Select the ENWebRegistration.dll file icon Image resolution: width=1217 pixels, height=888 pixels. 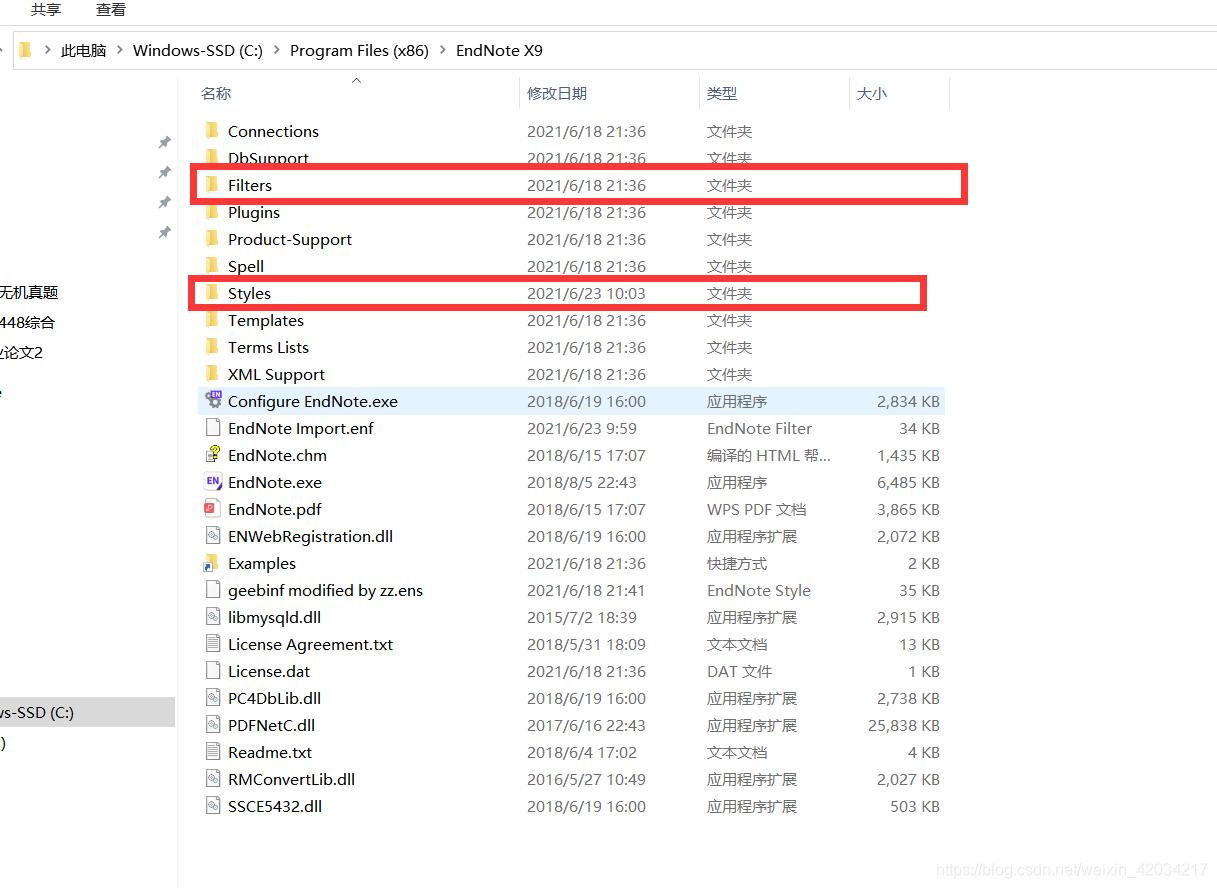(x=212, y=536)
